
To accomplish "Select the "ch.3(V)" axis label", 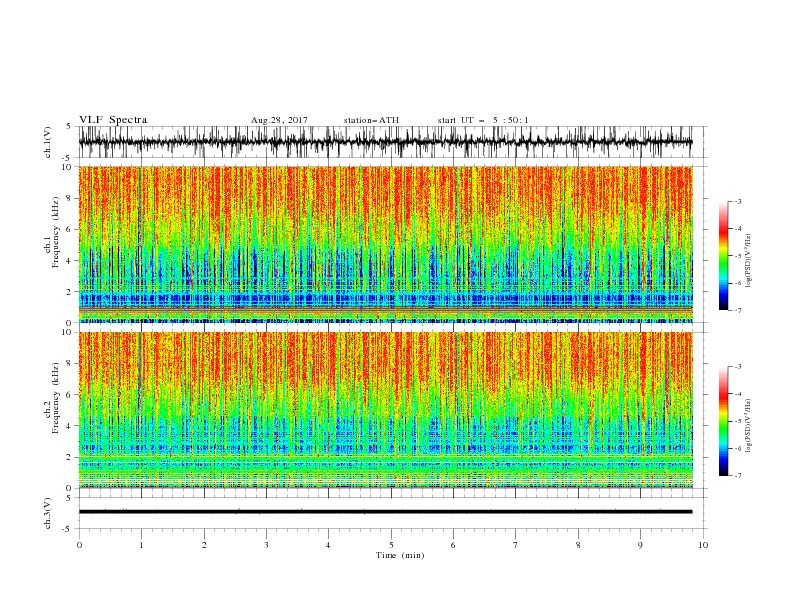I will click(x=48, y=513).
